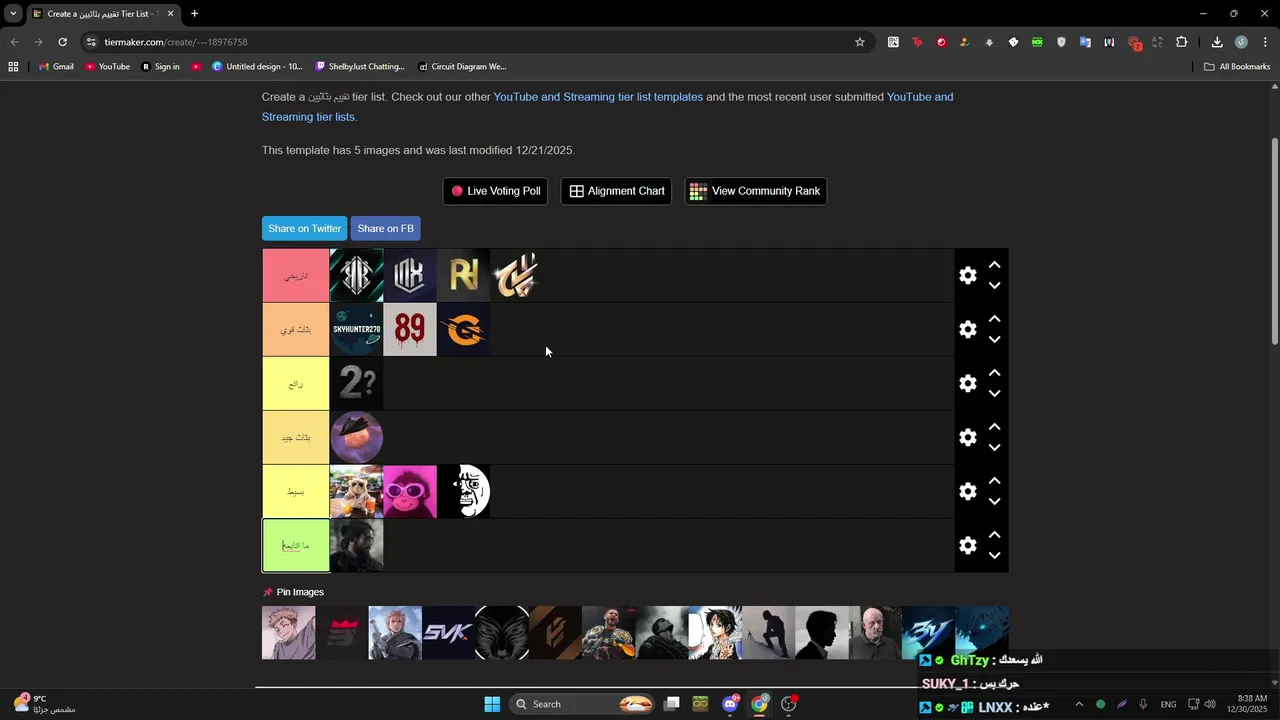Image resolution: width=1280 pixels, height=720 pixels.
Task: Open the Chrome Extensions puzzle icon
Action: 1181,42
